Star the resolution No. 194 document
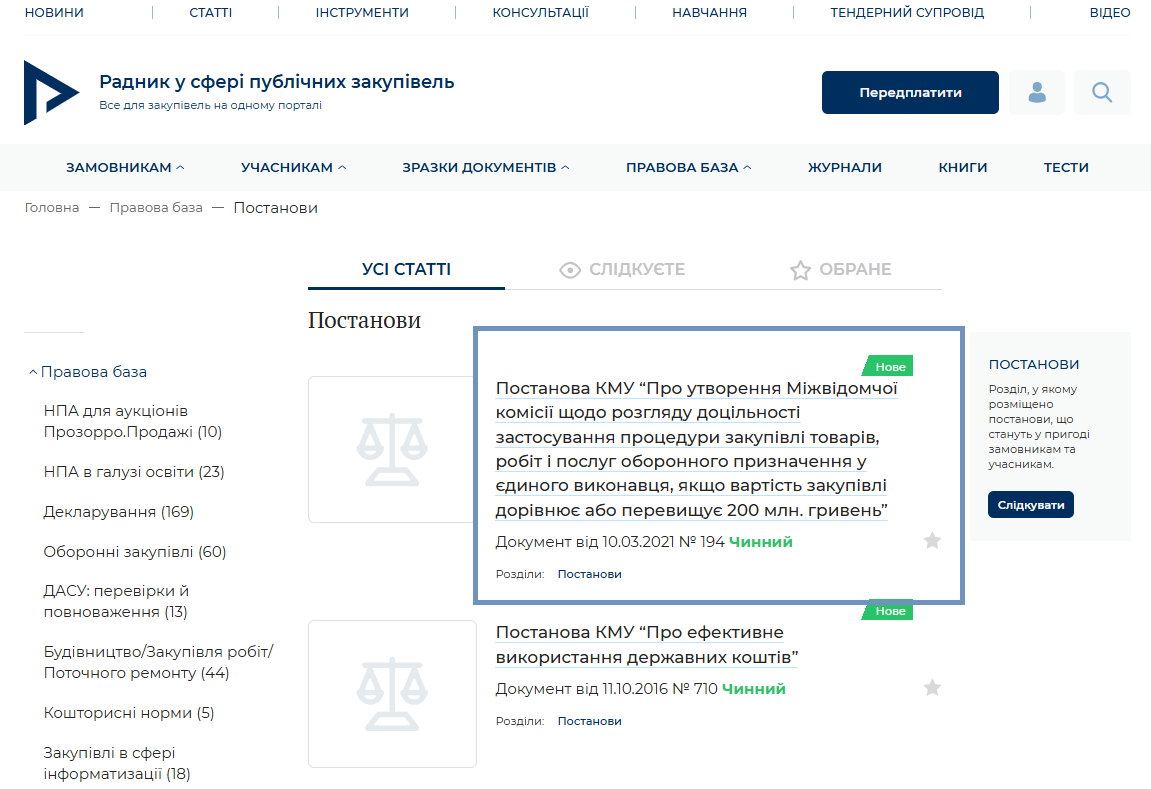Image resolution: width=1151 pixels, height=789 pixels. point(932,541)
